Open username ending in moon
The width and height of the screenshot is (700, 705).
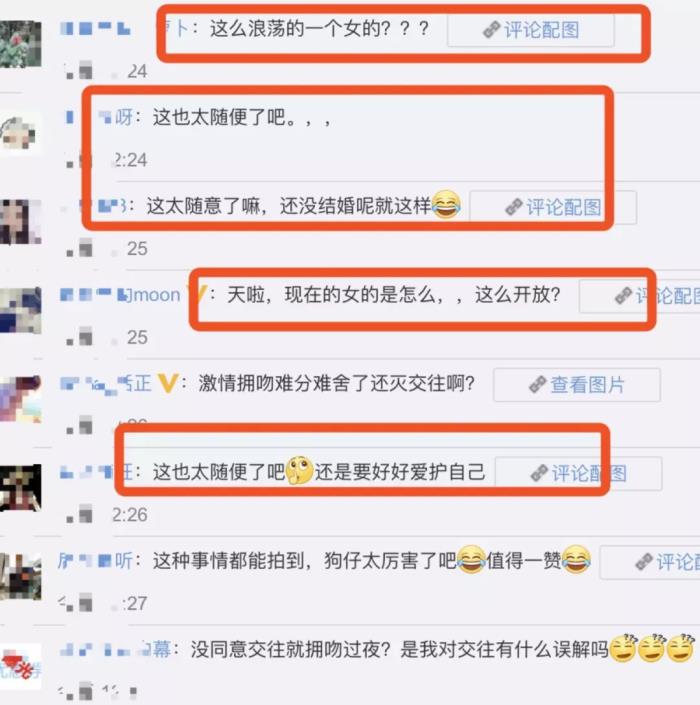120,295
